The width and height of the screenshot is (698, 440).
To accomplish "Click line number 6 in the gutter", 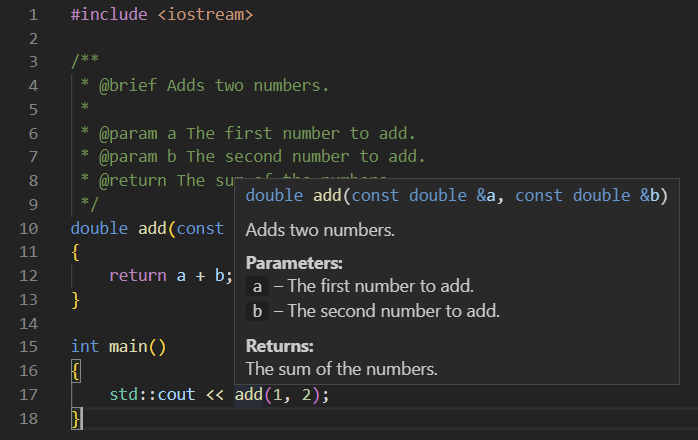I will tap(33, 134).
